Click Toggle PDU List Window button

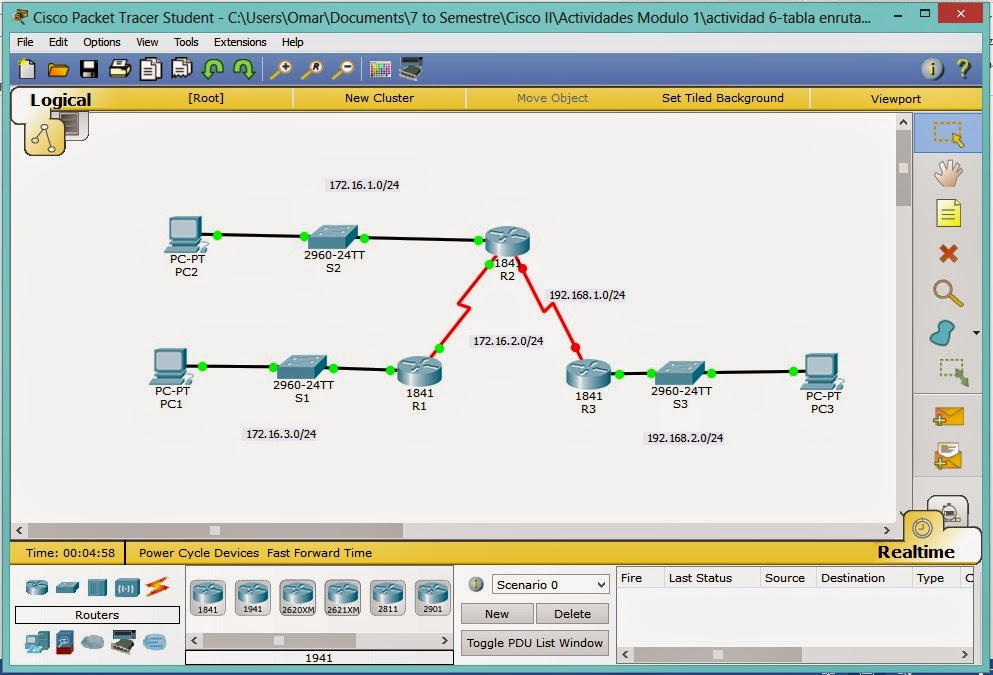click(535, 643)
